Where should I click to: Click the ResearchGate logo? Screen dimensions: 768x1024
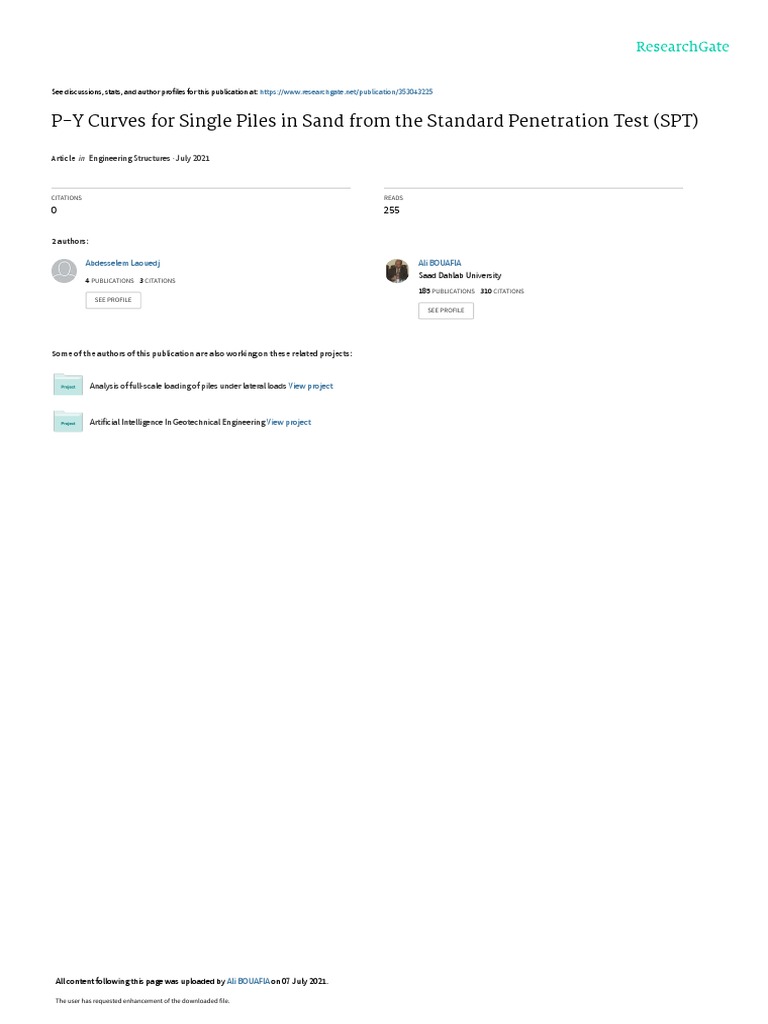[682, 46]
